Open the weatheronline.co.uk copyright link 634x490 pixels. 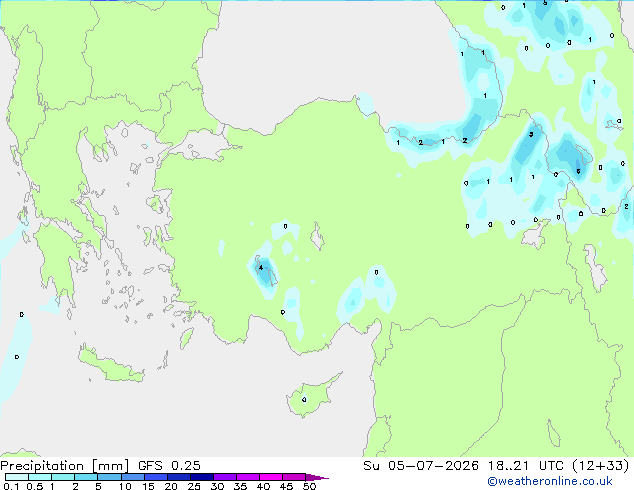click(550, 481)
